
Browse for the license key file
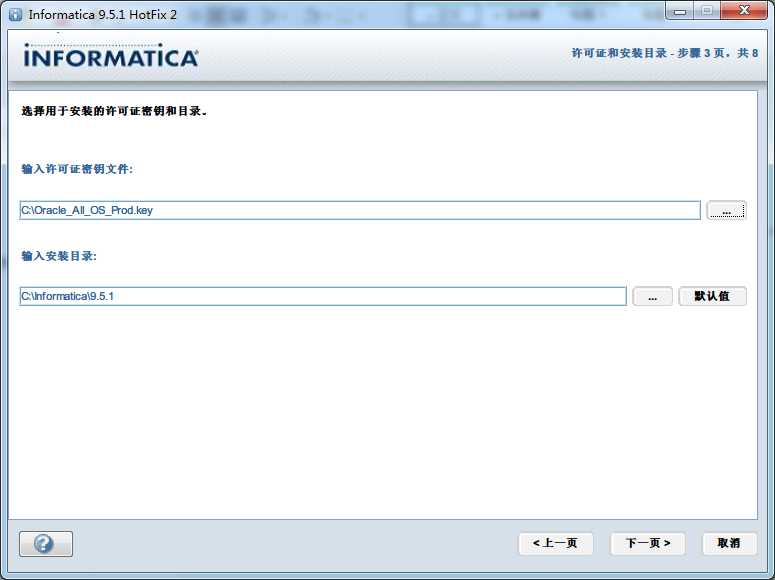pyautogui.click(x=726, y=210)
